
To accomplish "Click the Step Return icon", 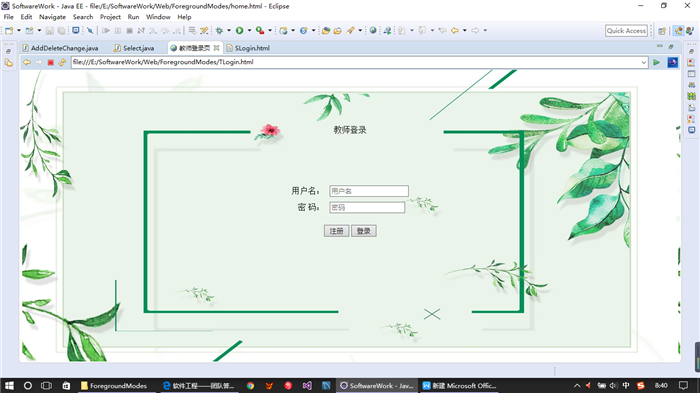I will 177,30.
